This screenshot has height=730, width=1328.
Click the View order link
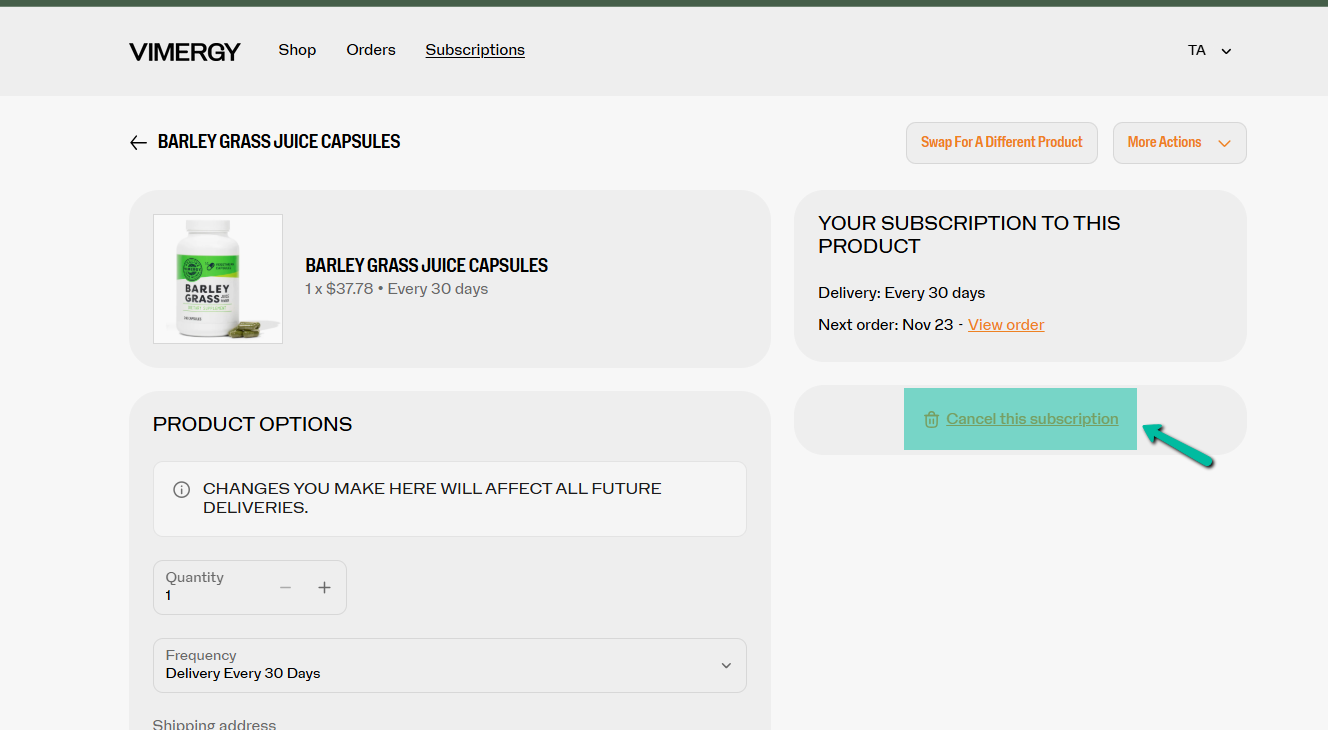pyautogui.click(x=1006, y=325)
